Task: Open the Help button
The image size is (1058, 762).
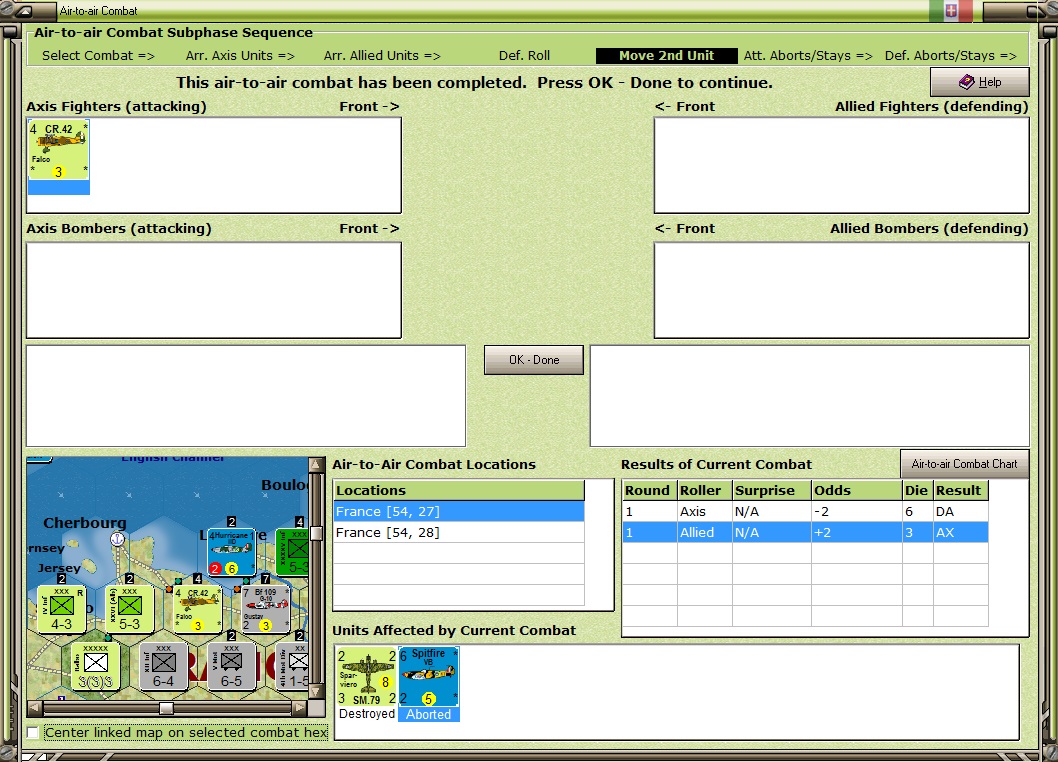Action: pos(980,82)
